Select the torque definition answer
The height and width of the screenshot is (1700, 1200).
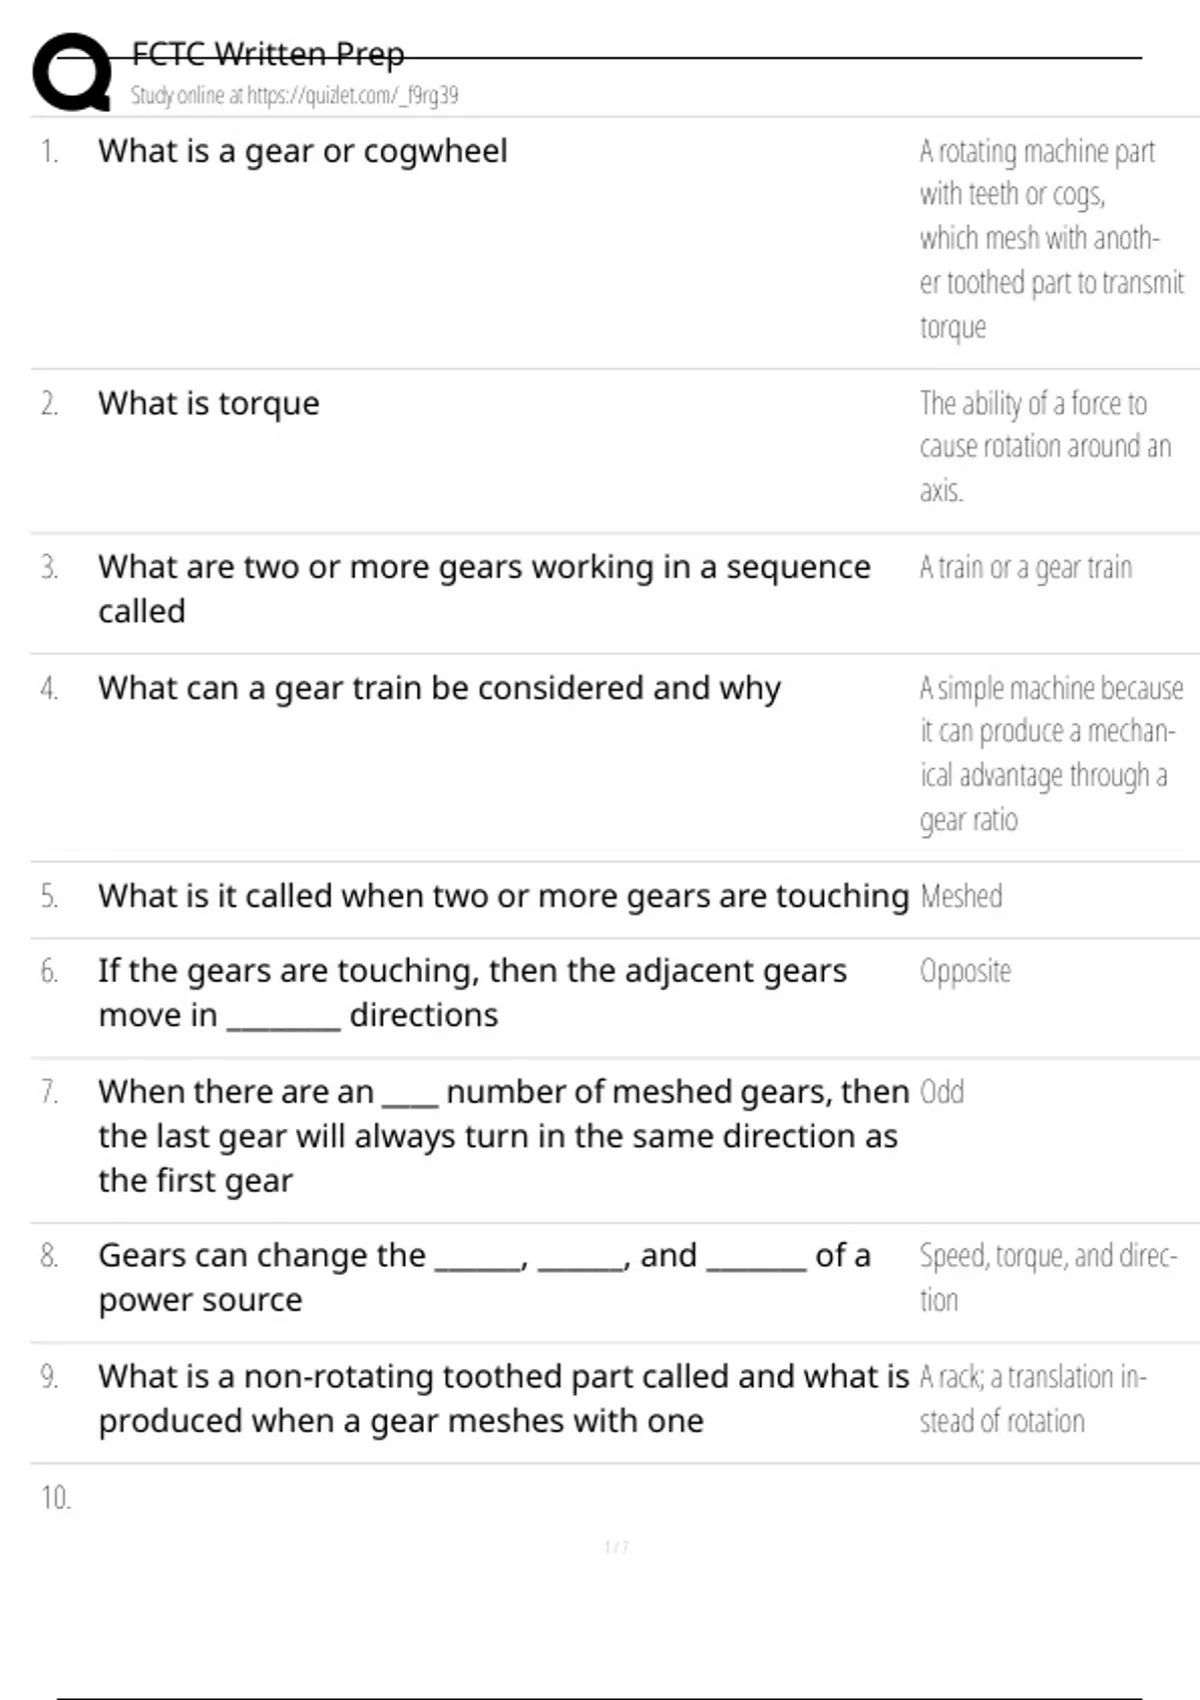click(1044, 447)
